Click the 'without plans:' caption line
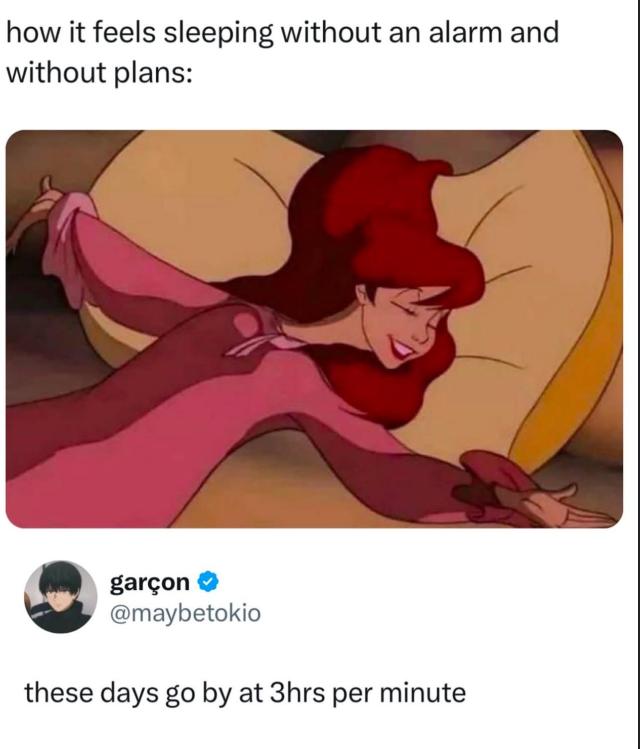Viewport: 640px width, 749px height. 99,73
